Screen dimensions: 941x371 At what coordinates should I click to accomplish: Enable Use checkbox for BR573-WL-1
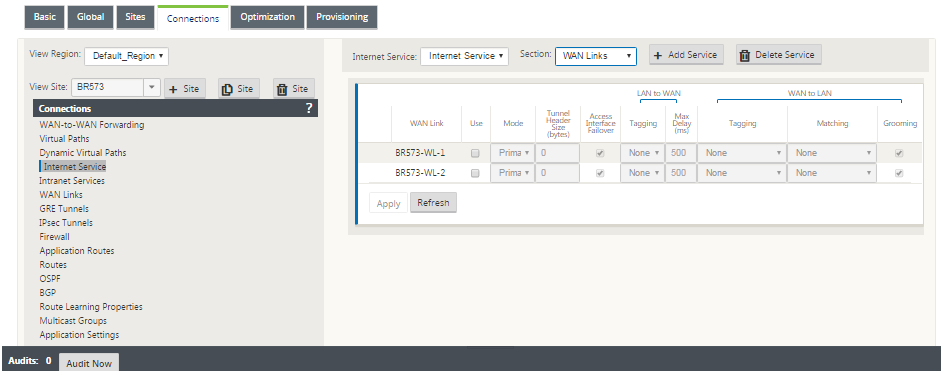pos(475,153)
